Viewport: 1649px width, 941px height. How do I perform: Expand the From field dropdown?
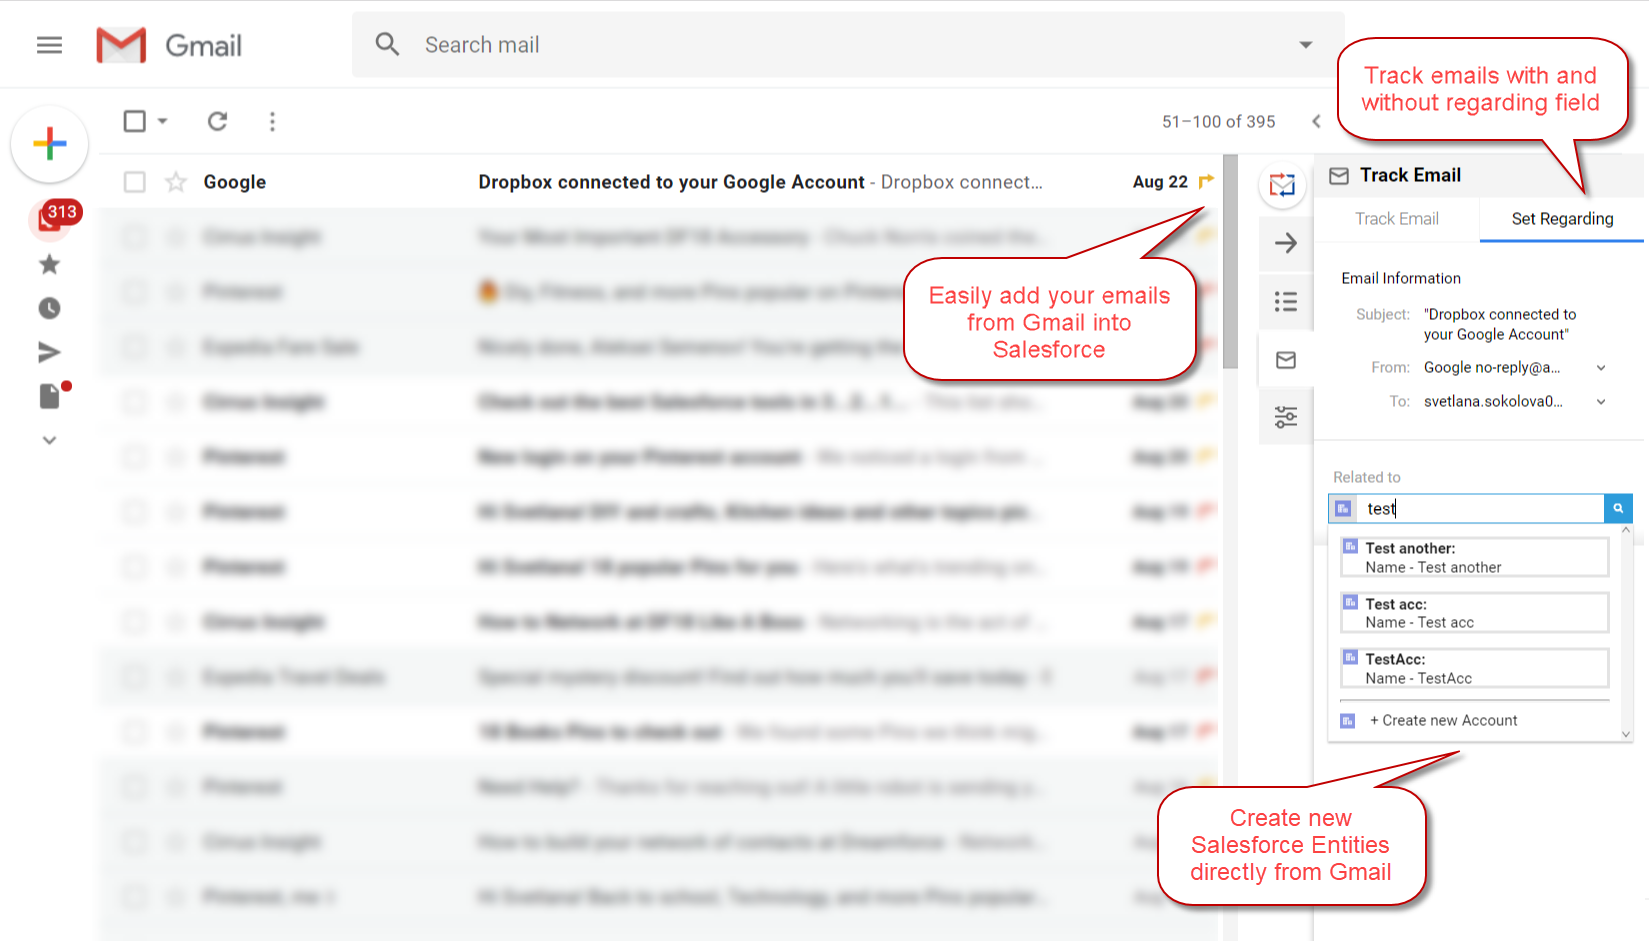(1600, 368)
